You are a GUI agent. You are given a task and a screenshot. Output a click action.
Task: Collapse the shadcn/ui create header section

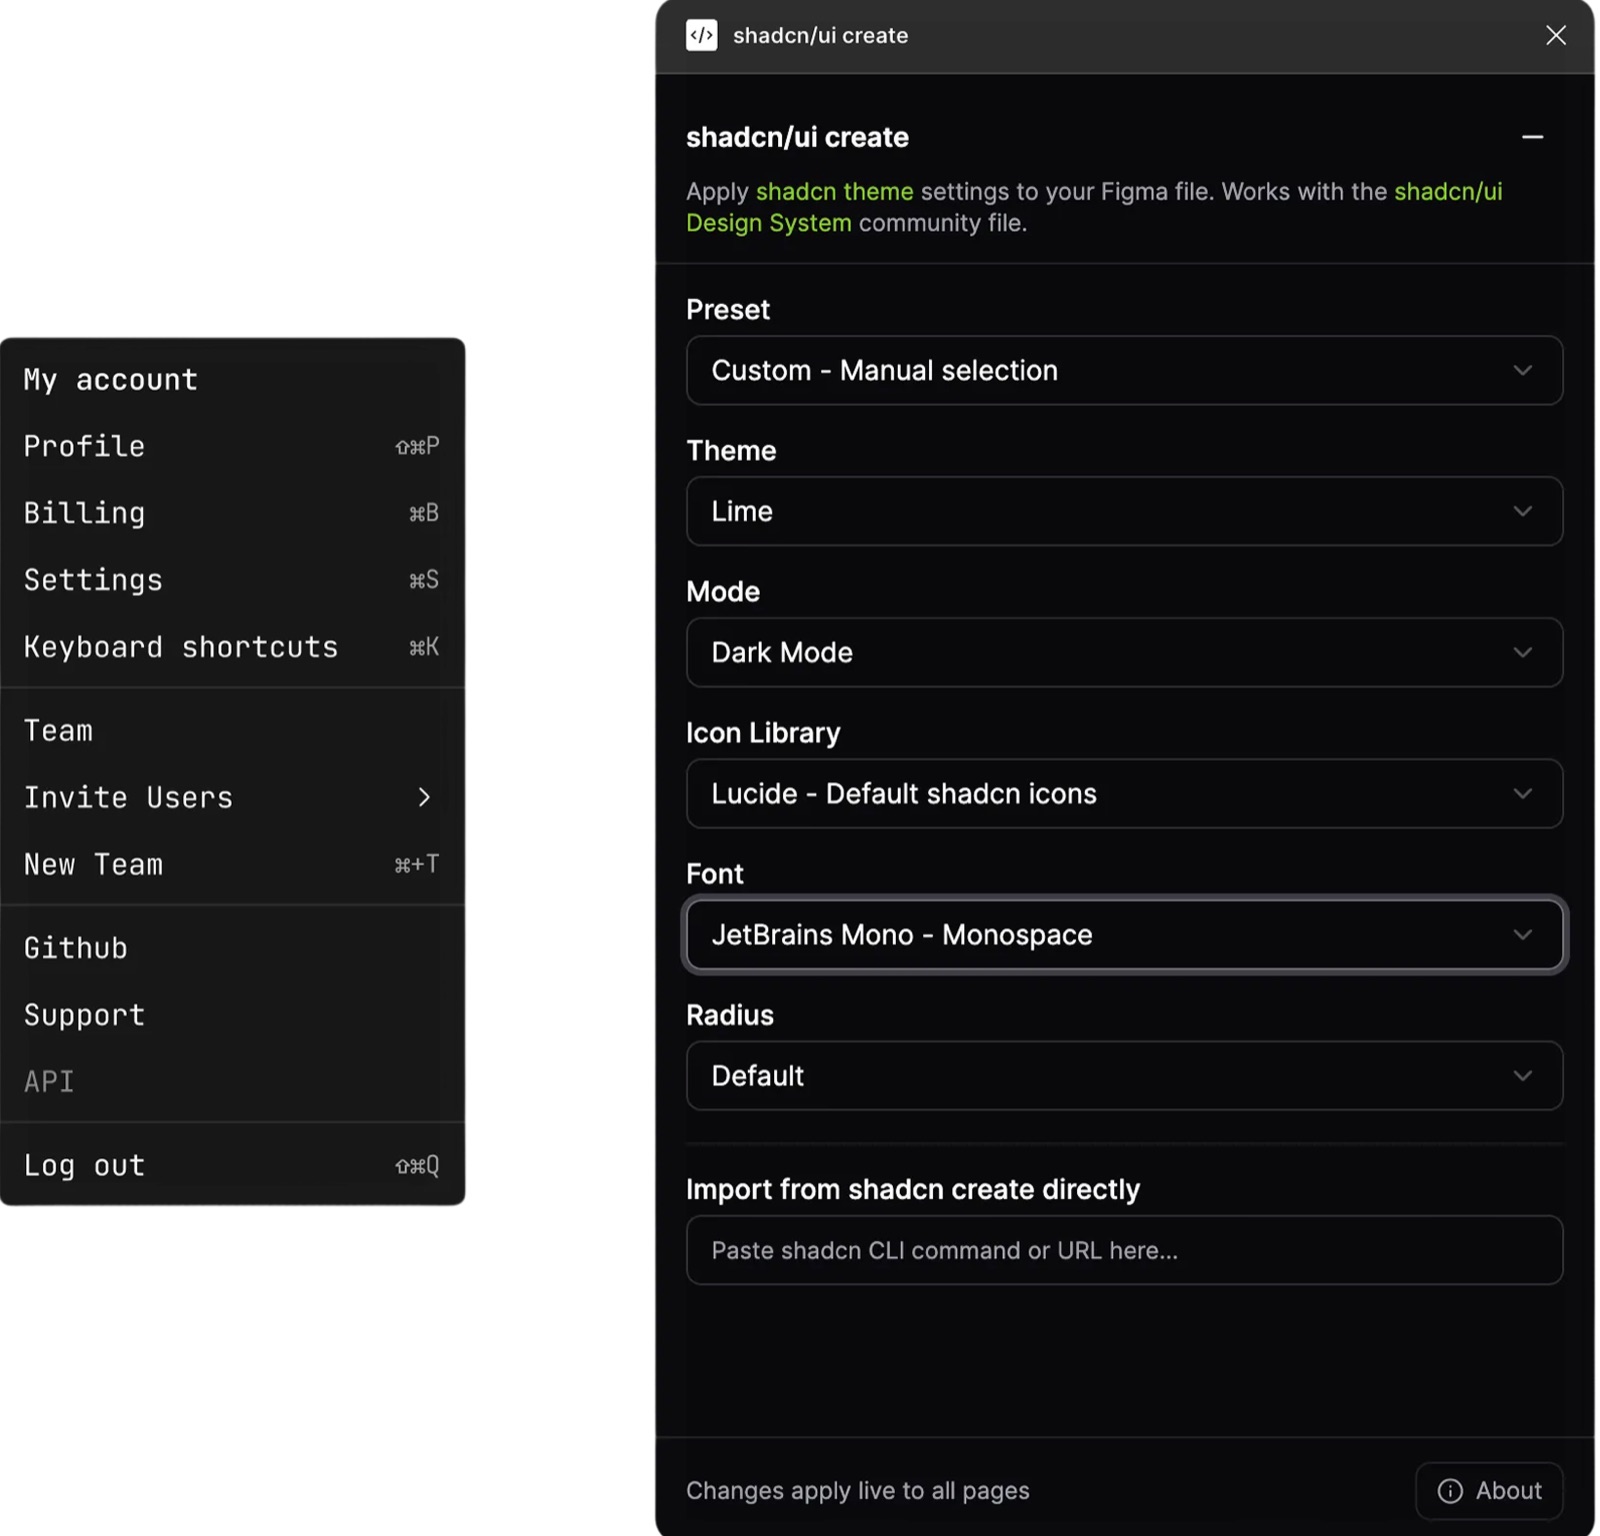[1532, 137]
